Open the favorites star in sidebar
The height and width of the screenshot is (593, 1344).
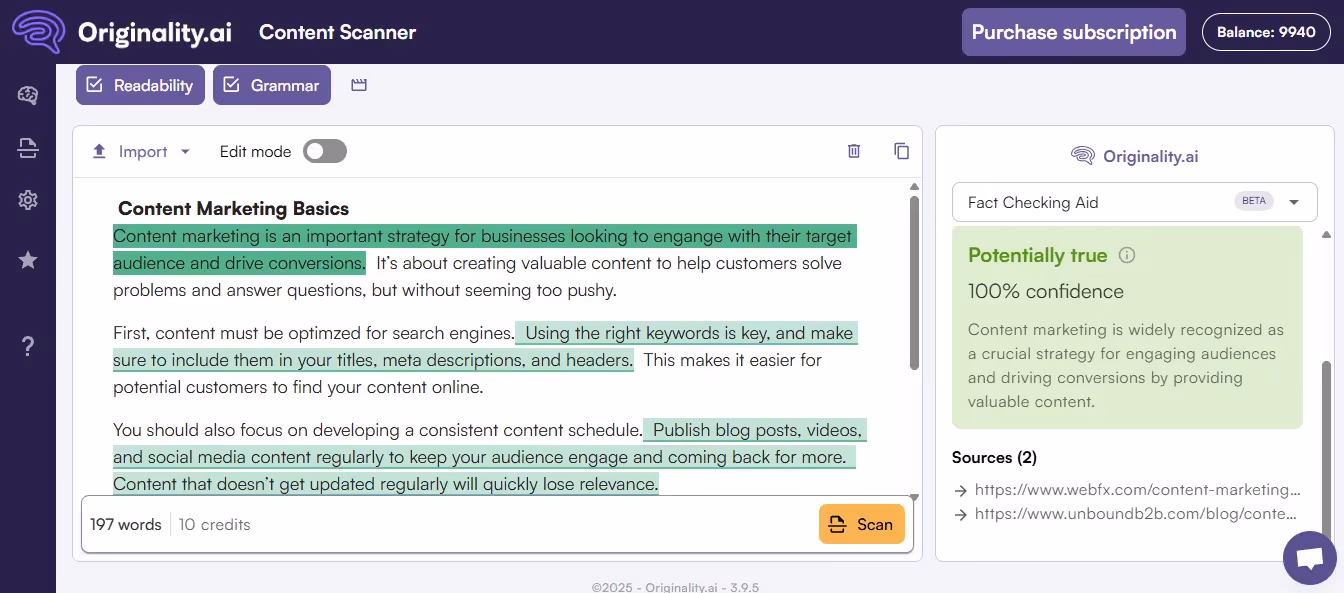click(28, 260)
